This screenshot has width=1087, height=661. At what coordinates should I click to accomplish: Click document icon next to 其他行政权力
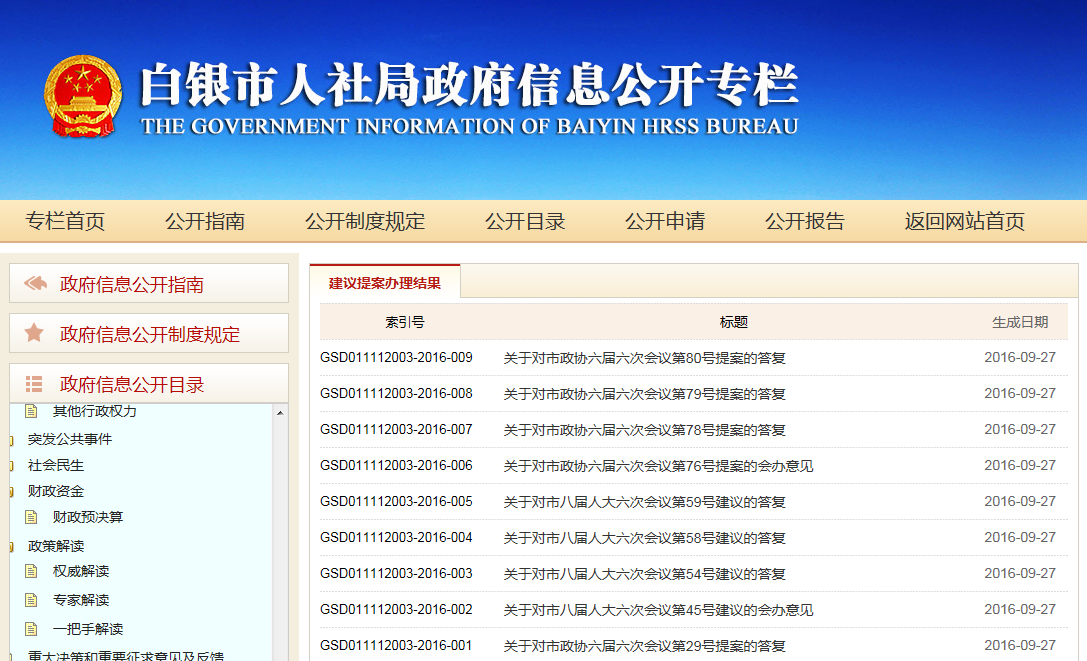[x=31, y=411]
